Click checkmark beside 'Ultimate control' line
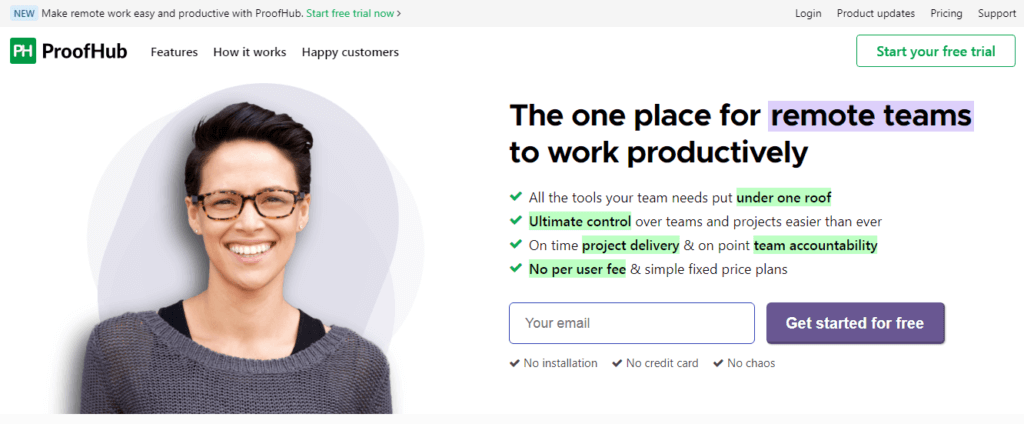 click(x=516, y=221)
